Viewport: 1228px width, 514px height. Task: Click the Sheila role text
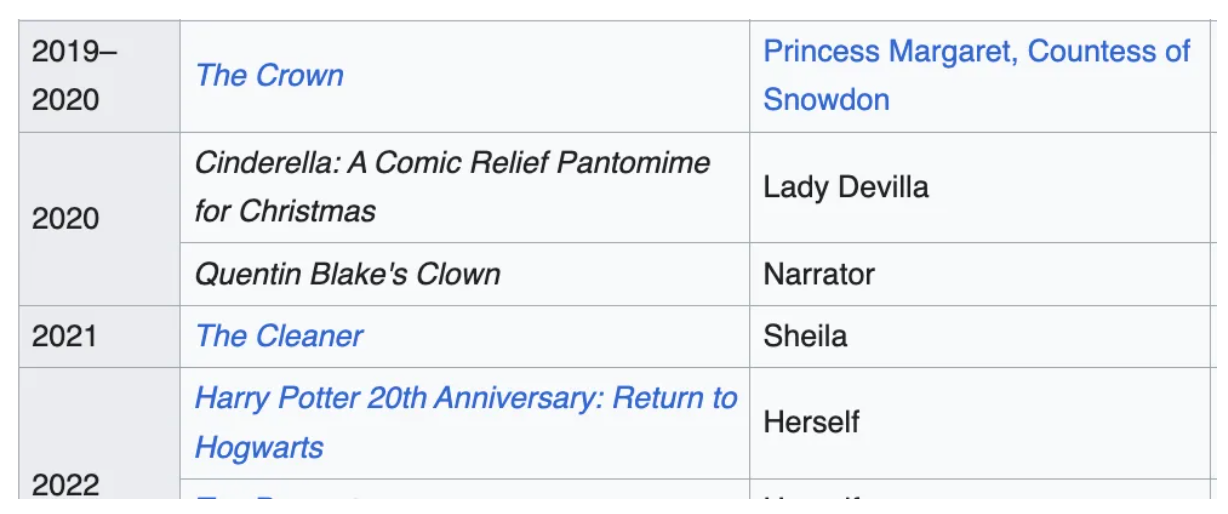pos(805,336)
